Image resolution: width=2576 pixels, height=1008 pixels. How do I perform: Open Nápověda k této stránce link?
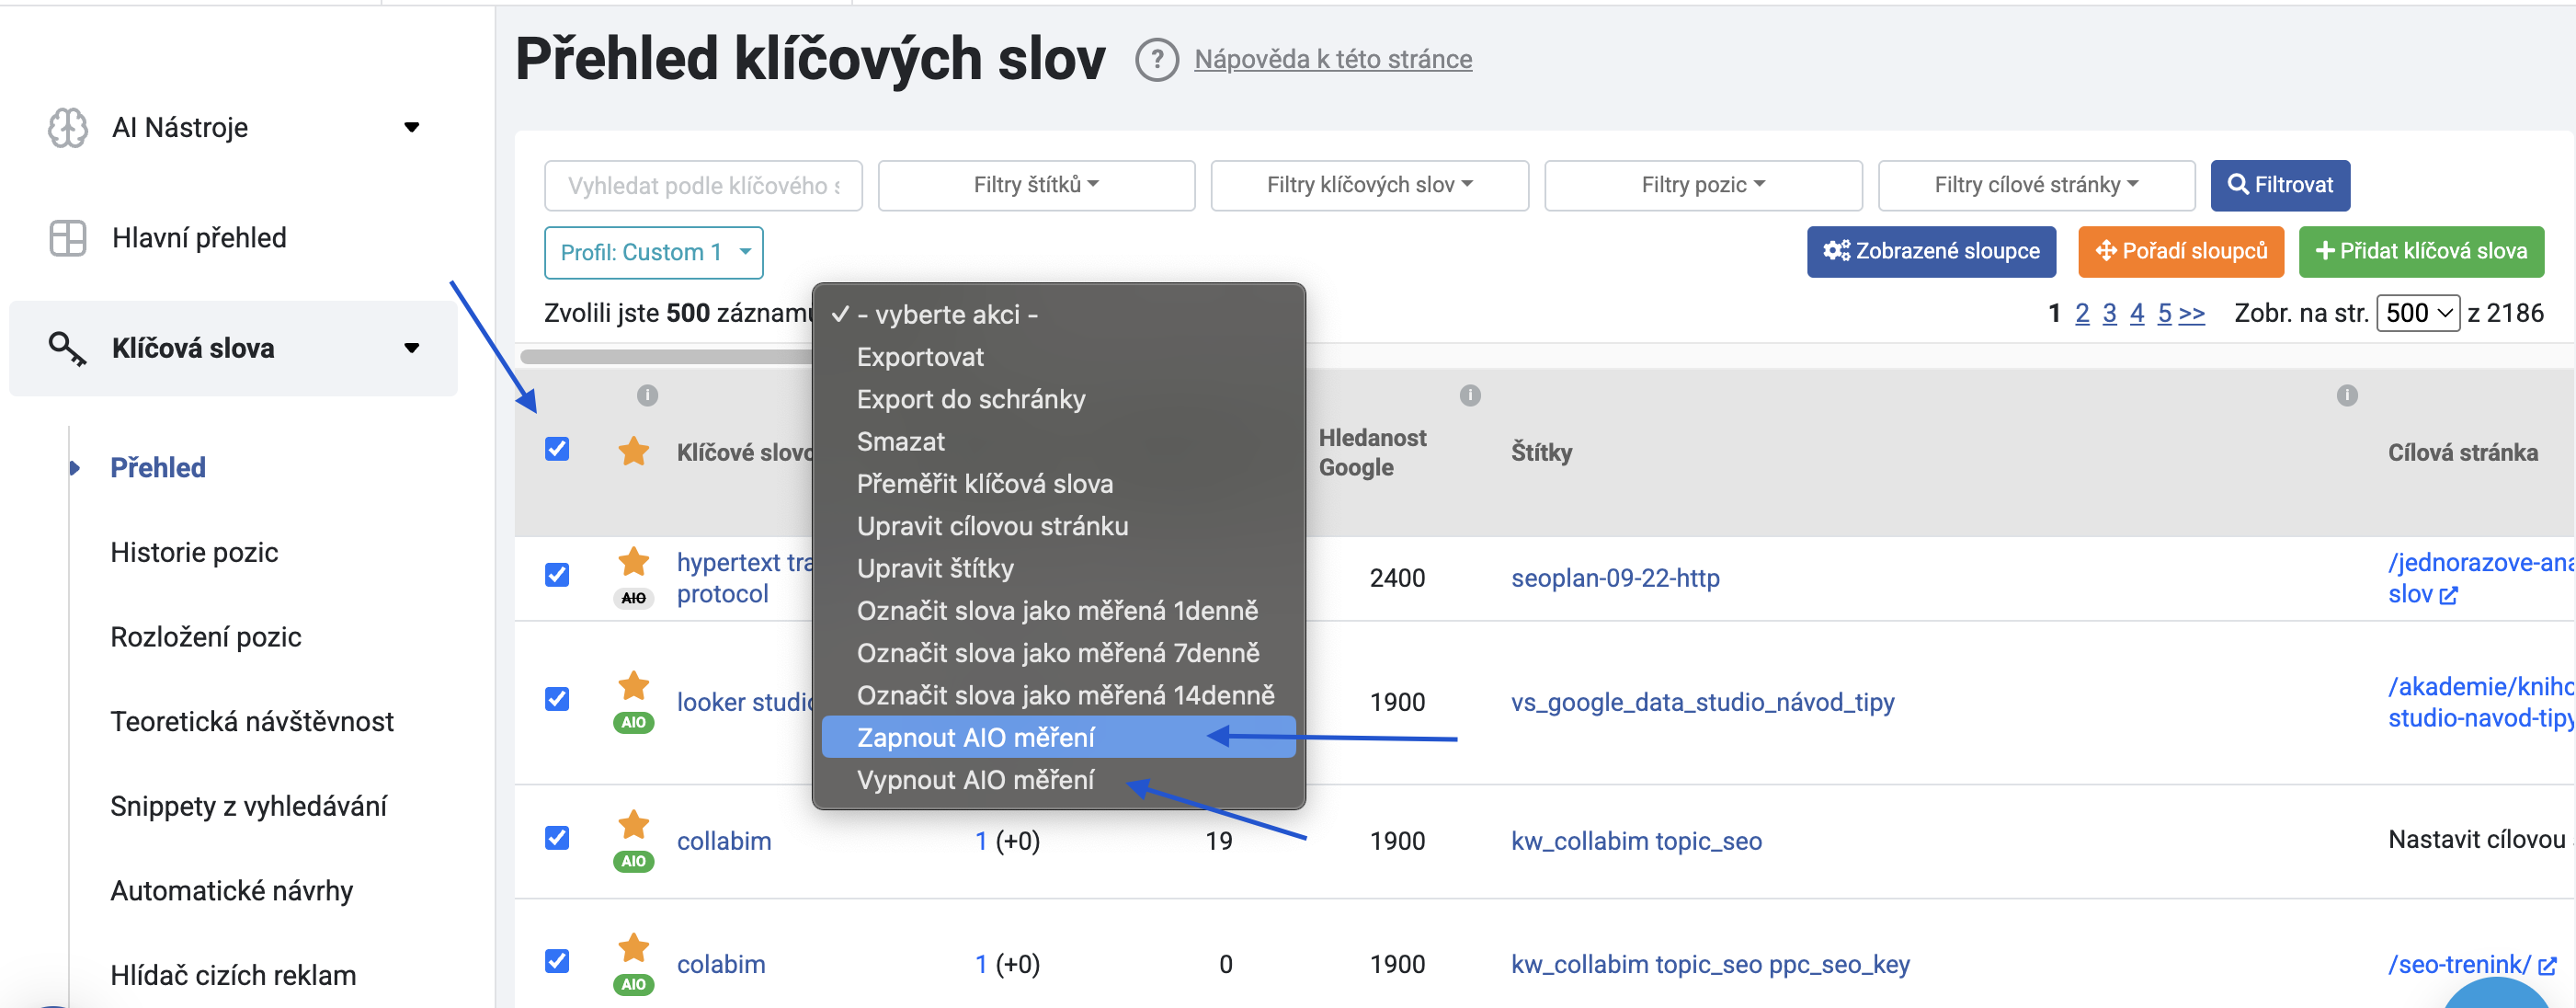[1332, 60]
